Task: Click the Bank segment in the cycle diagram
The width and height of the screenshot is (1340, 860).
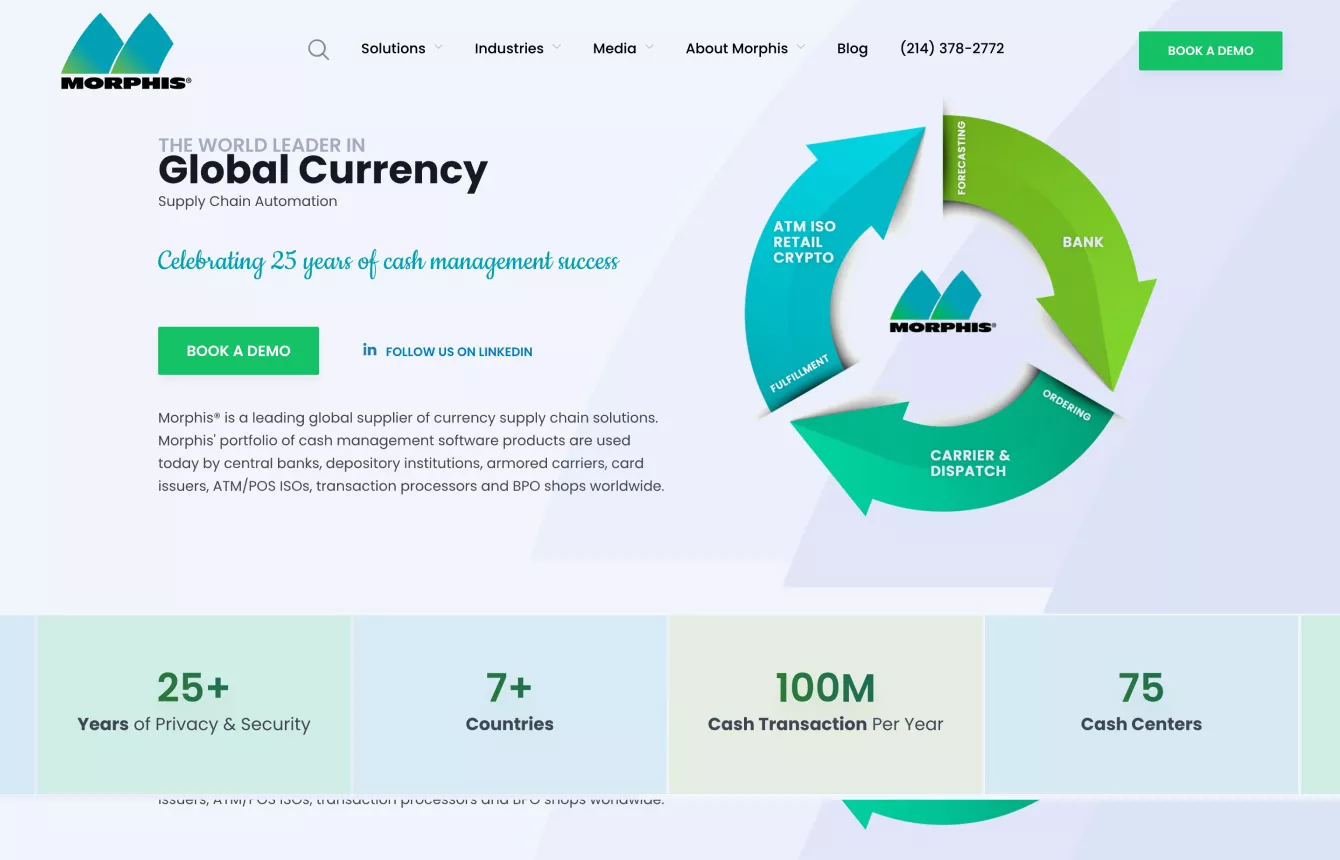Action: coord(1083,242)
